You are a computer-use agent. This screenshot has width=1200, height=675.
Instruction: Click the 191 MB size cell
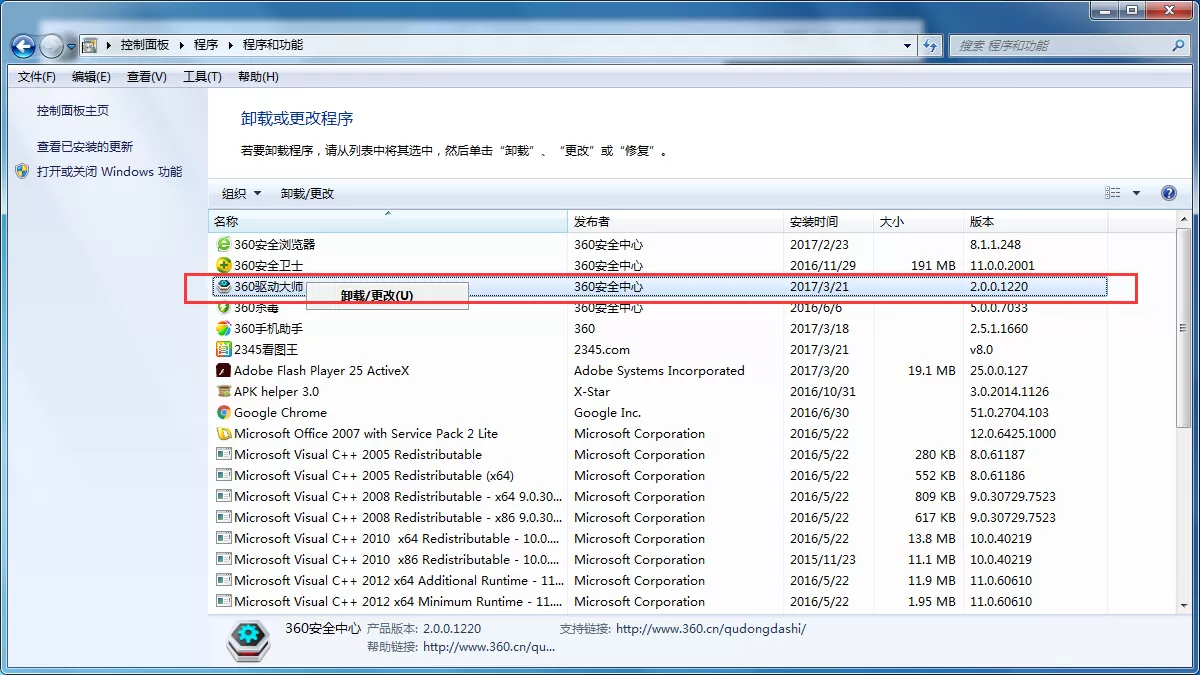(x=935, y=265)
